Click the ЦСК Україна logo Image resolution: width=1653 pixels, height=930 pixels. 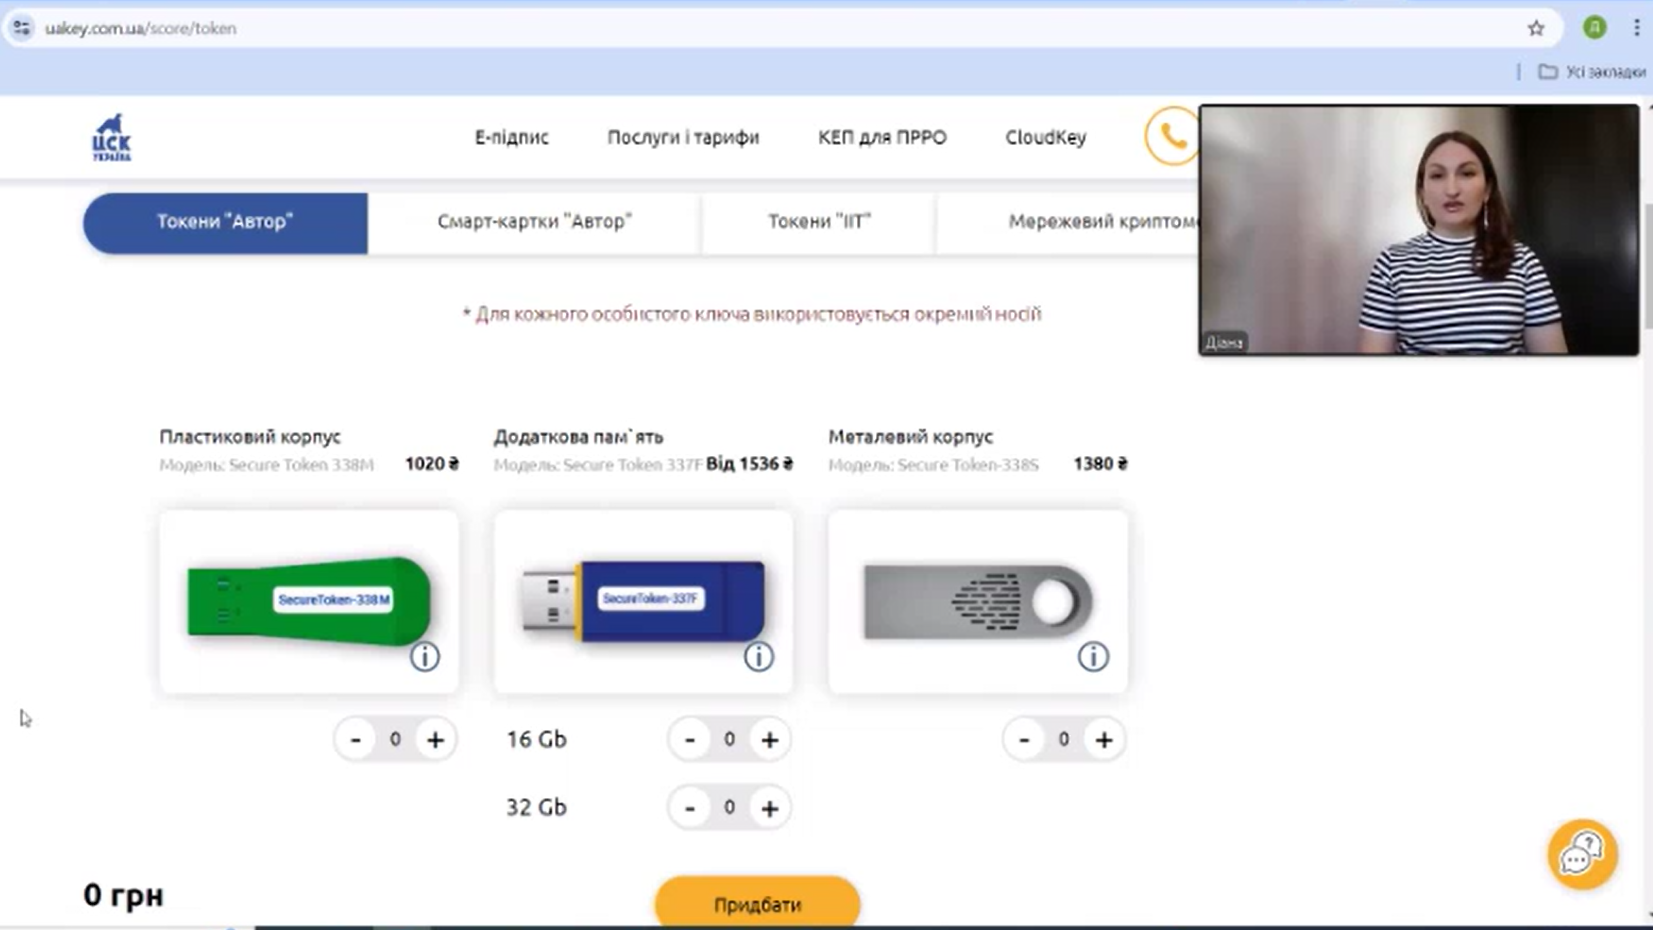tap(111, 137)
